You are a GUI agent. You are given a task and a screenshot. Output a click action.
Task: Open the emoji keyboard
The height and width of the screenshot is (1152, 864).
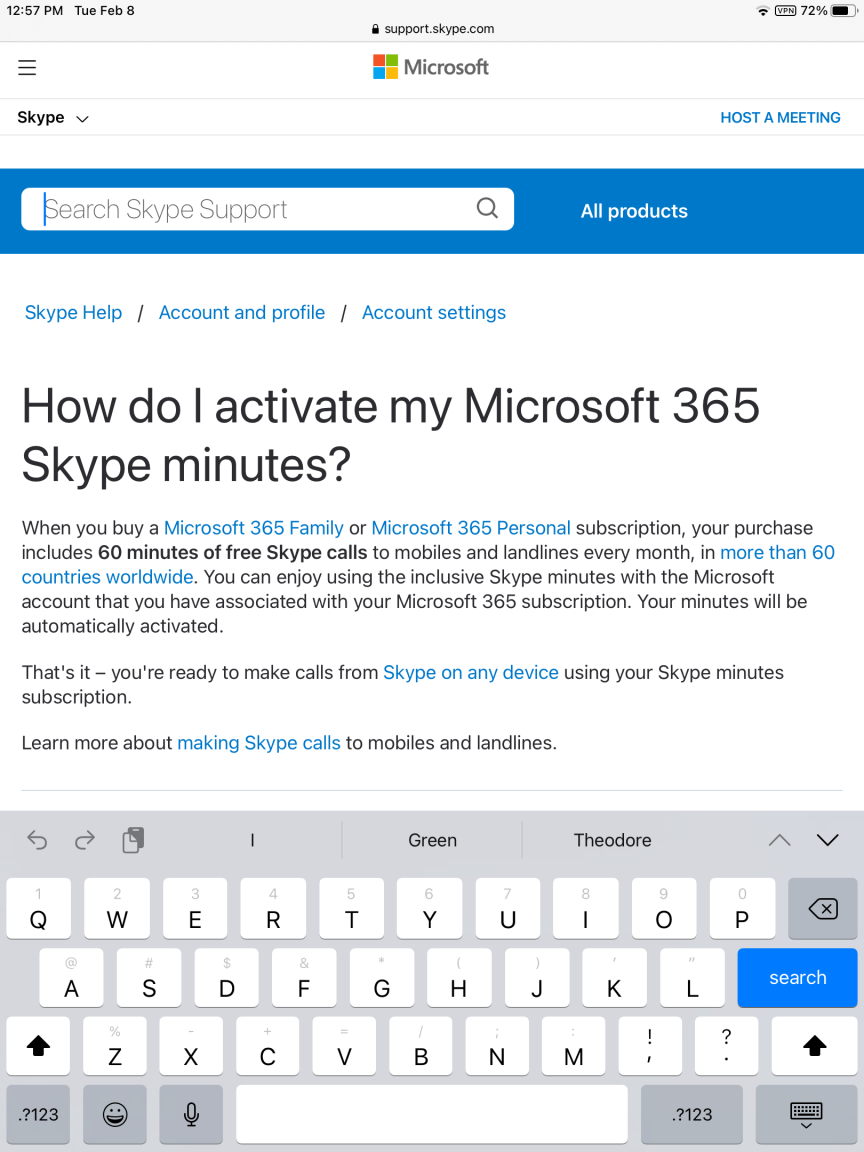(115, 1115)
